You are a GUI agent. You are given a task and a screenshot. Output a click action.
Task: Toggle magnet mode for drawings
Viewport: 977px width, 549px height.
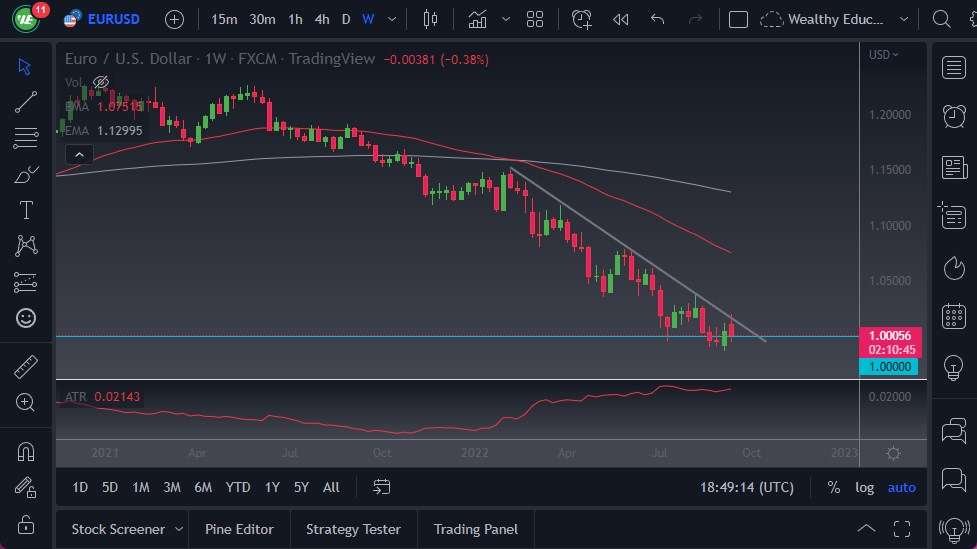26,451
